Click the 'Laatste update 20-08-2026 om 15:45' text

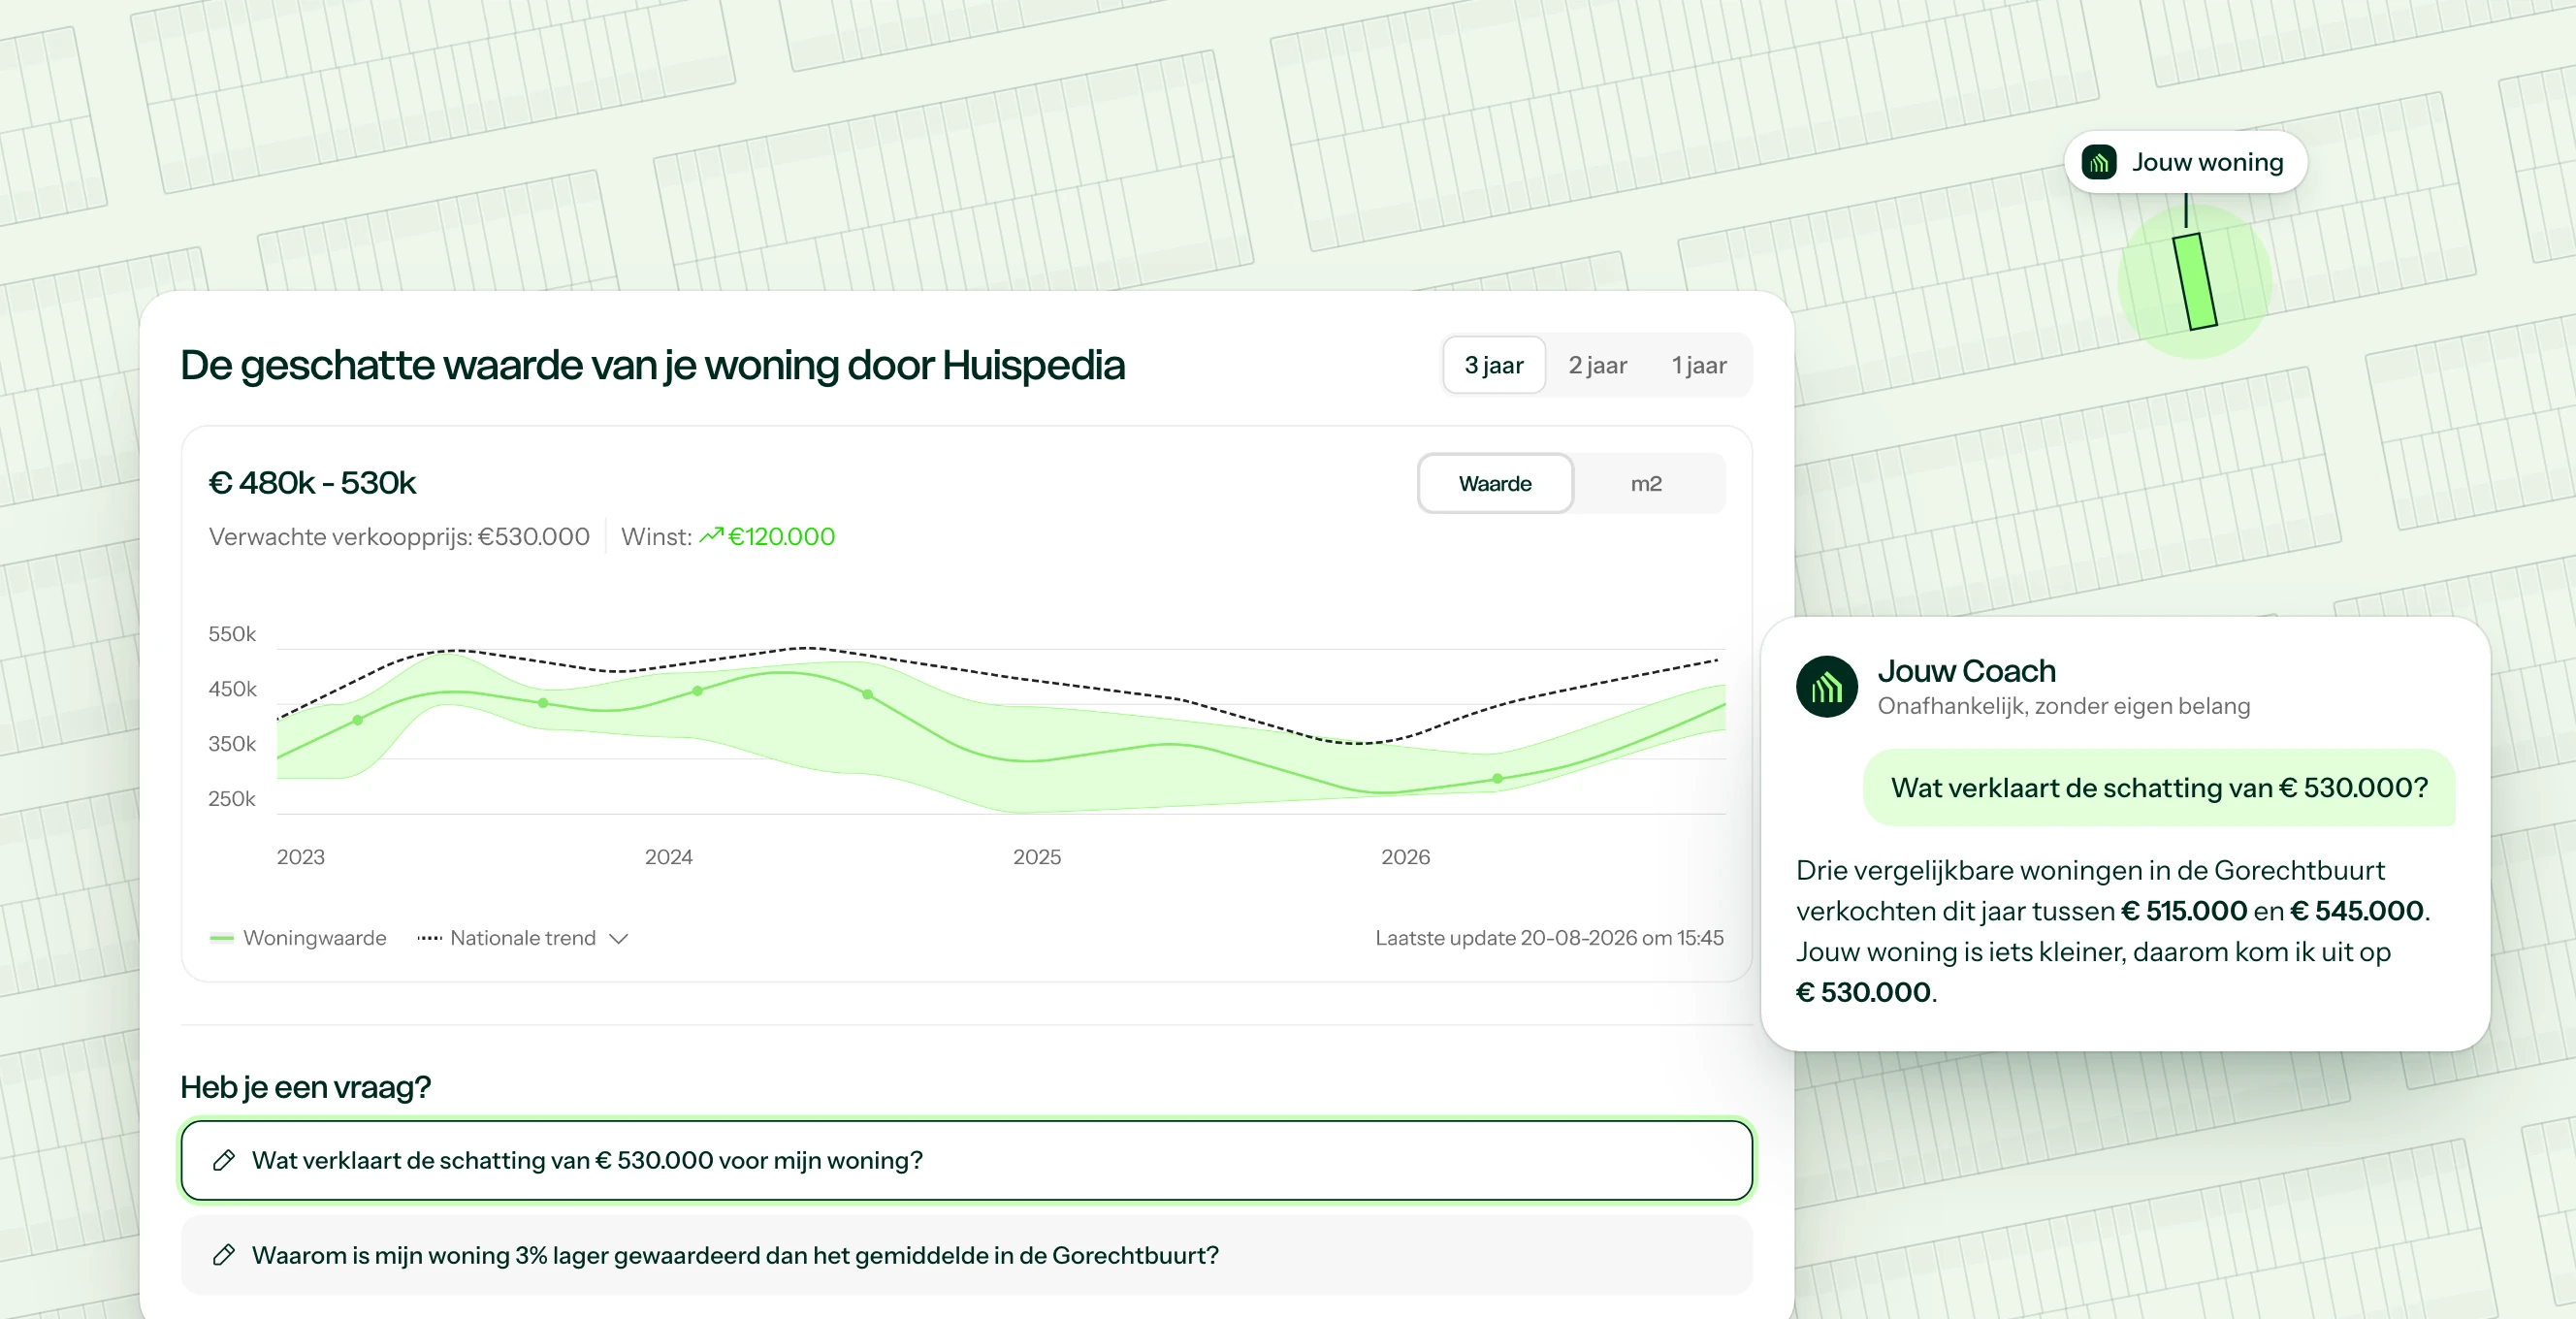pos(1549,938)
